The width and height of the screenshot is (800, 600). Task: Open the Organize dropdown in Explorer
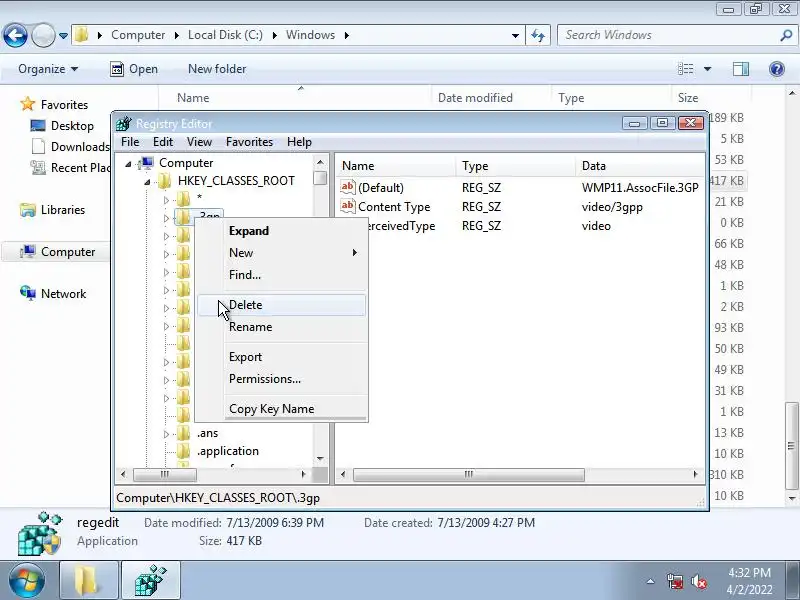[x=48, y=68]
